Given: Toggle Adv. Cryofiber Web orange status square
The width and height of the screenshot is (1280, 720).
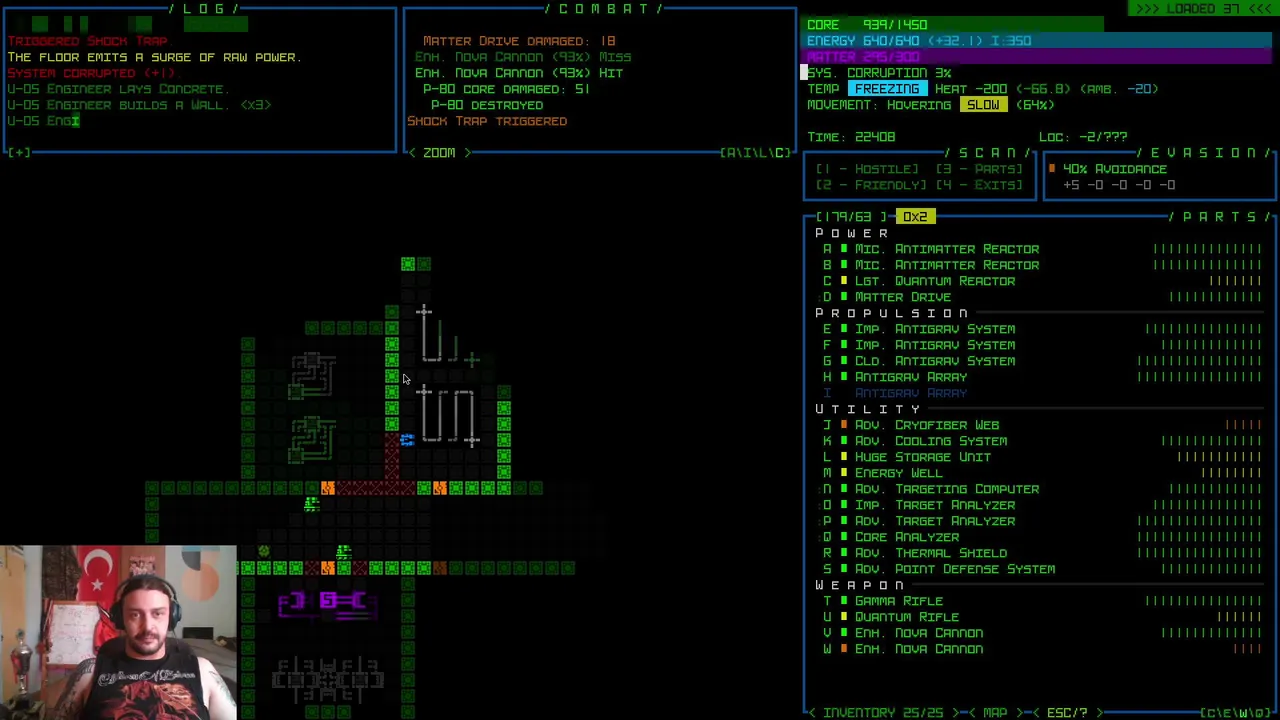Looking at the screenshot, I should pyautogui.click(x=844, y=425).
